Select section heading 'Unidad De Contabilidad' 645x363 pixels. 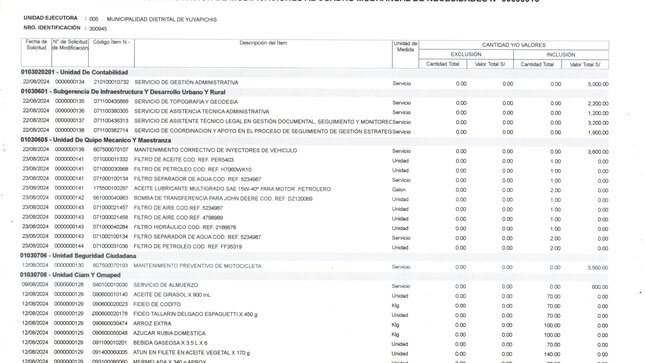(94, 72)
